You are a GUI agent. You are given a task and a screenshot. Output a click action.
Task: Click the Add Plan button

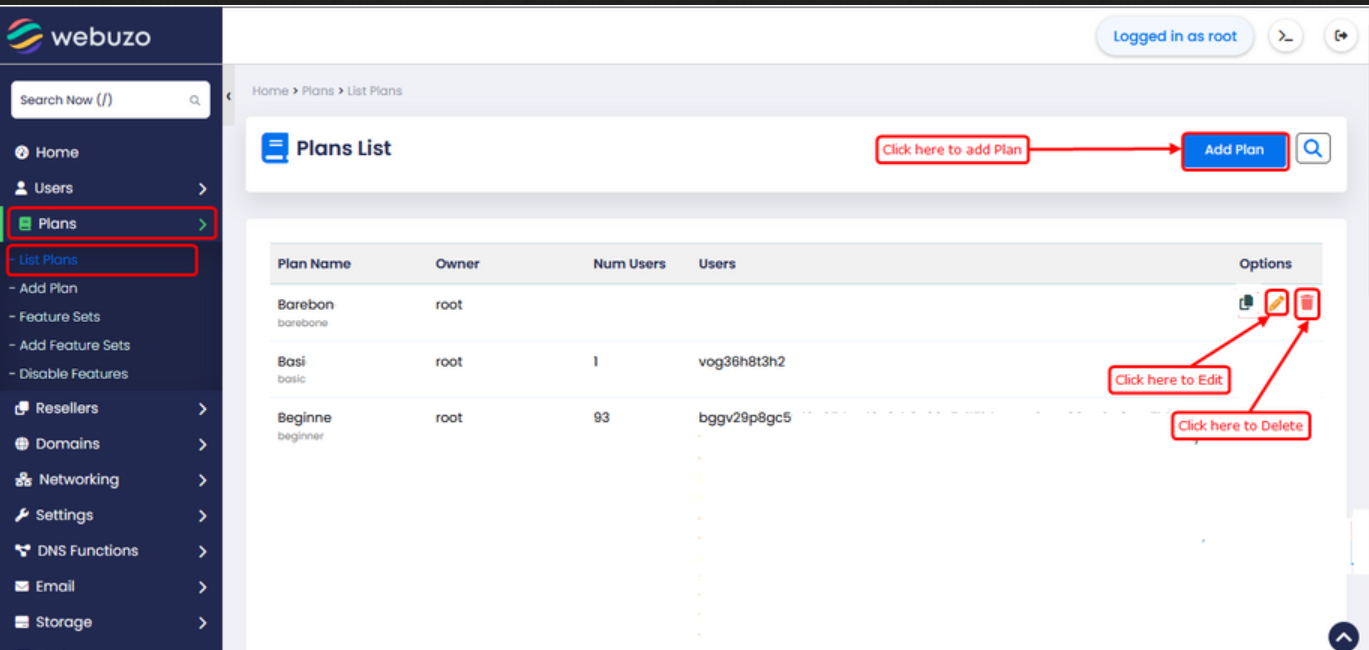1234,150
